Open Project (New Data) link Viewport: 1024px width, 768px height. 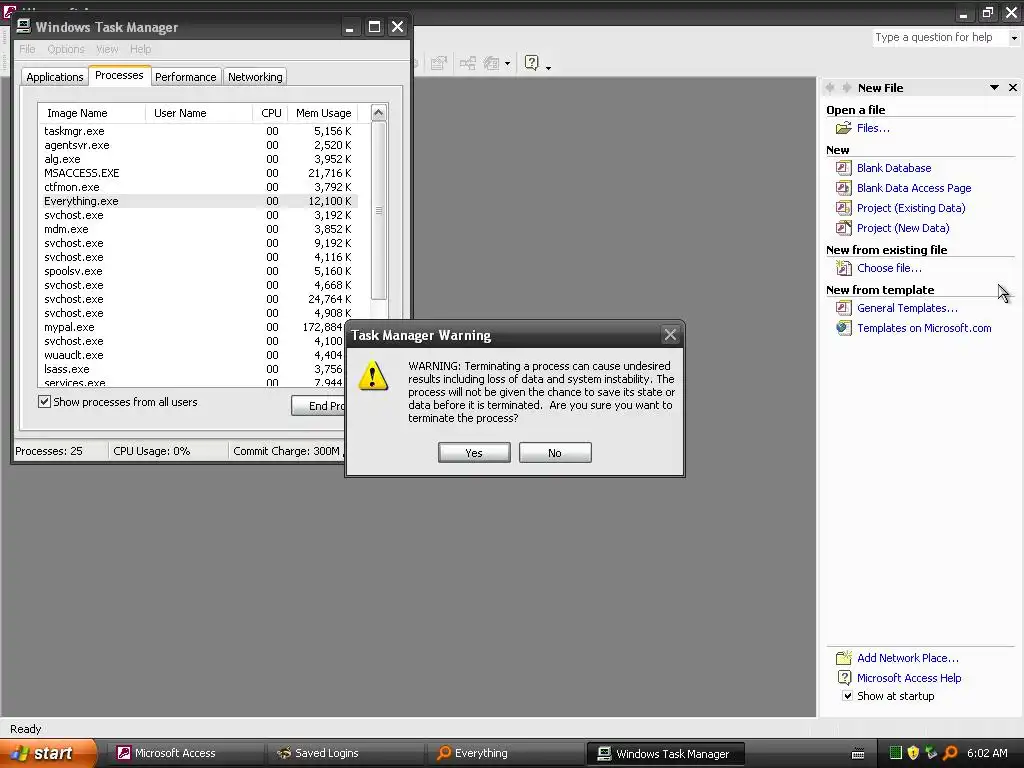click(903, 228)
